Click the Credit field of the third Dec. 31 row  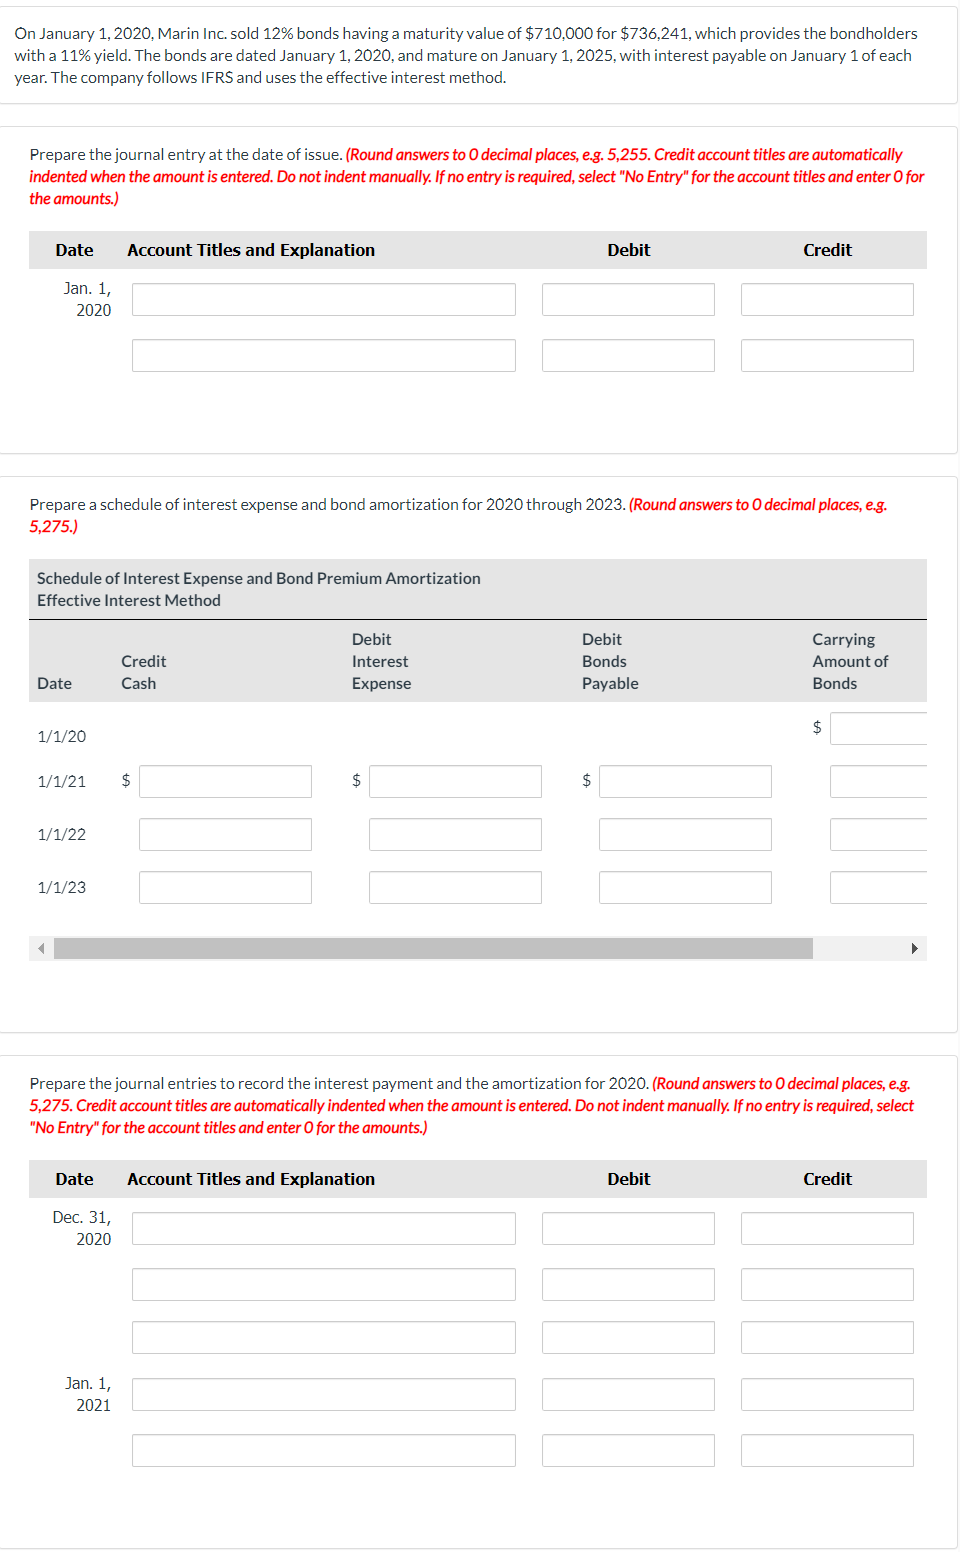(826, 1337)
